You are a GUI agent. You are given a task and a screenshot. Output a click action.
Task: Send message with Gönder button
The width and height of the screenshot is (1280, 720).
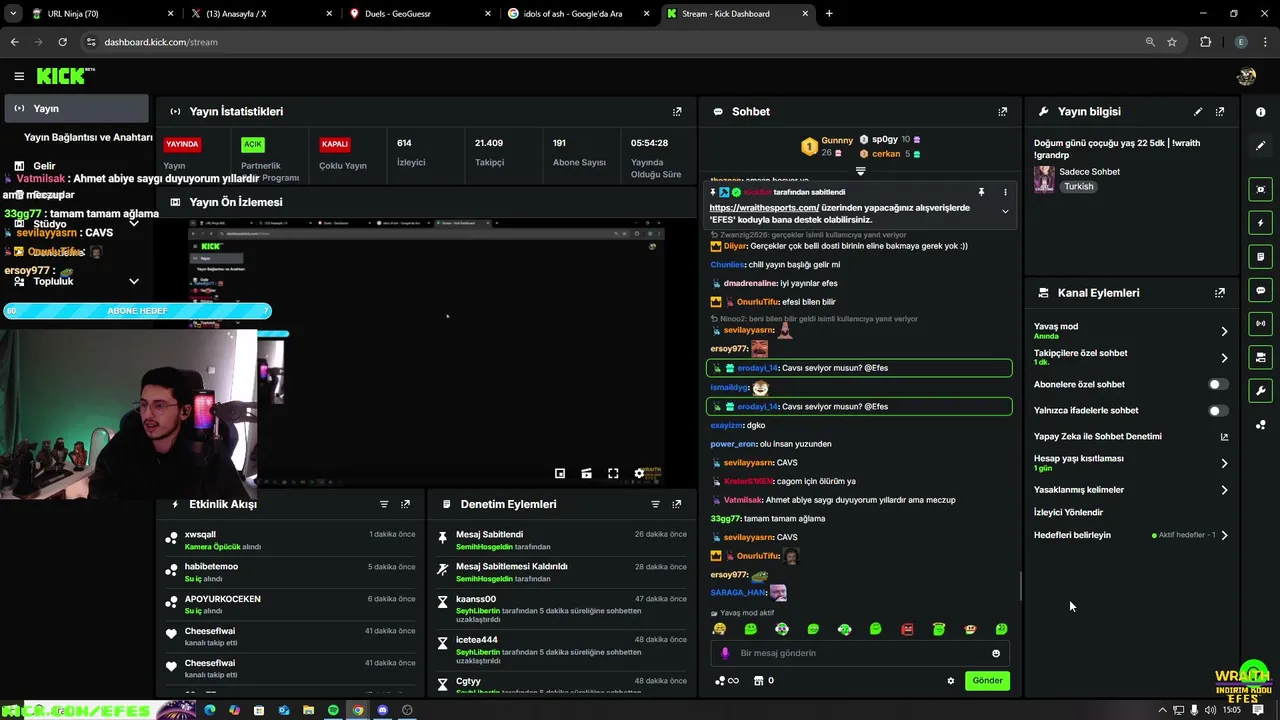point(987,681)
